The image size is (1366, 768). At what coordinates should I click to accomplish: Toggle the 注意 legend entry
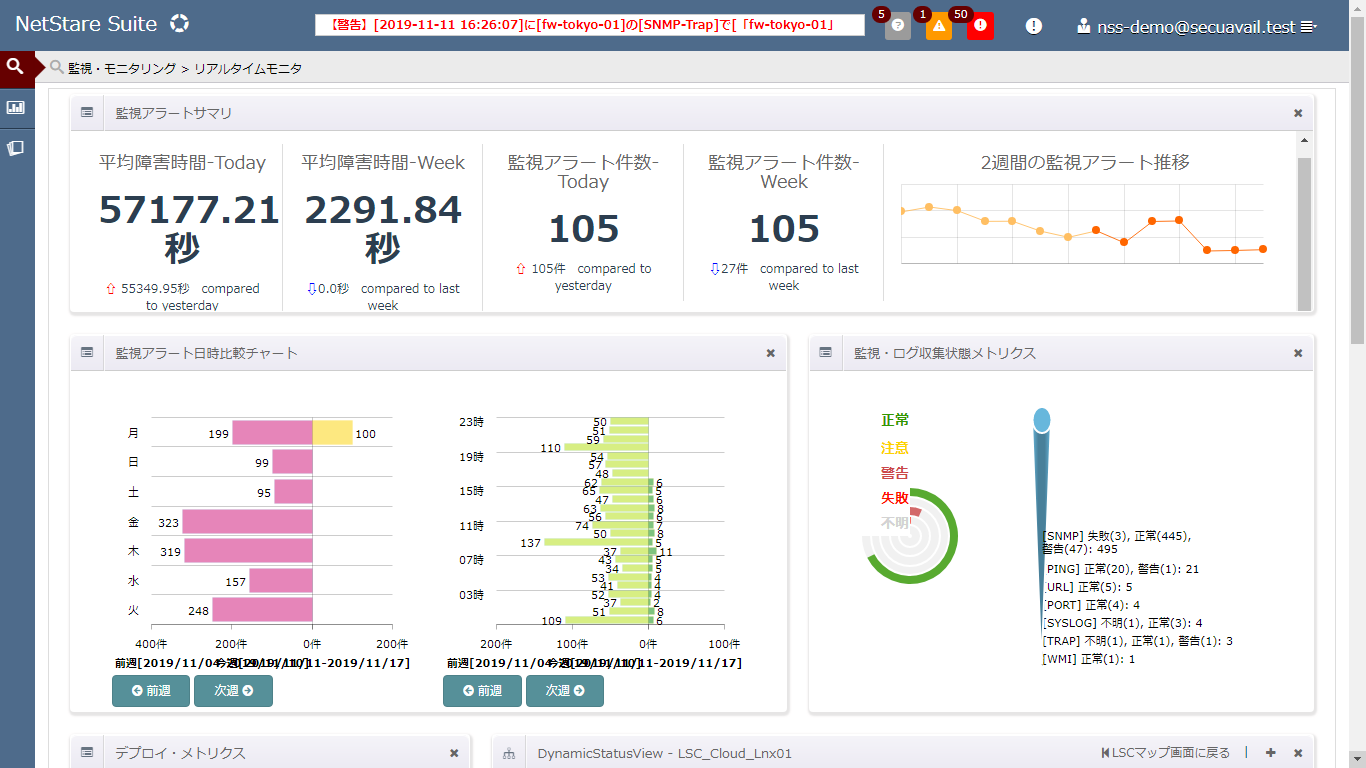pyautogui.click(x=895, y=447)
